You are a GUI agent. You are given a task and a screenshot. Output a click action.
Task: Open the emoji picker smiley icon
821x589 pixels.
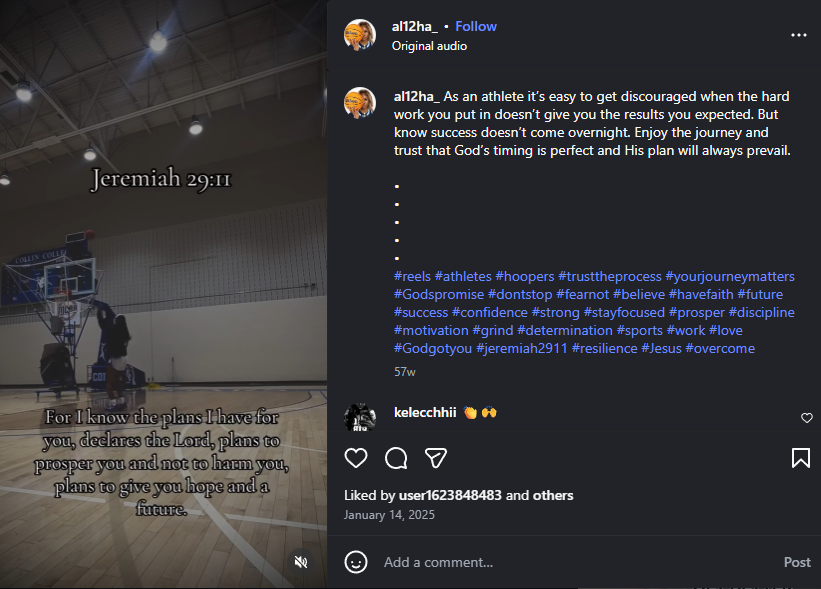356,562
